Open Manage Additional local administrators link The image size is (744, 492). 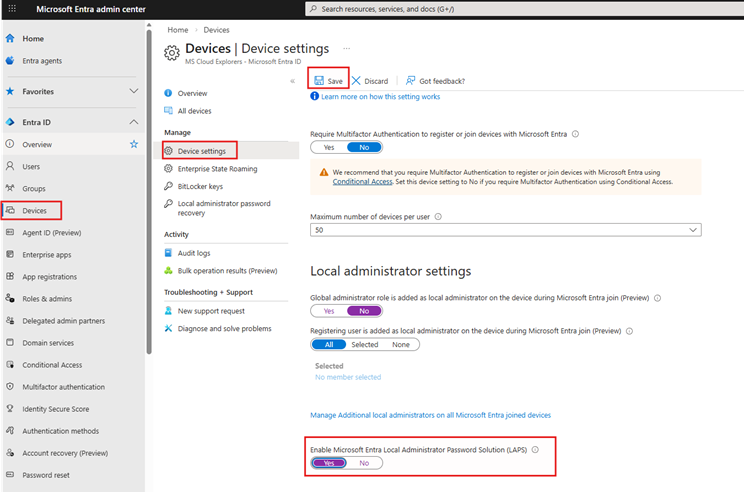pyautogui.click(x=430, y=415)
